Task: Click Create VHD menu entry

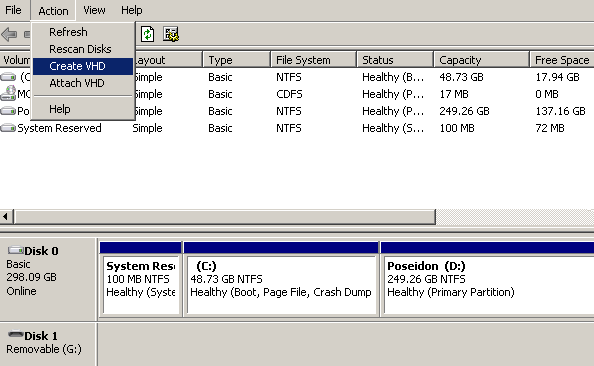Action: coord(83,66)
